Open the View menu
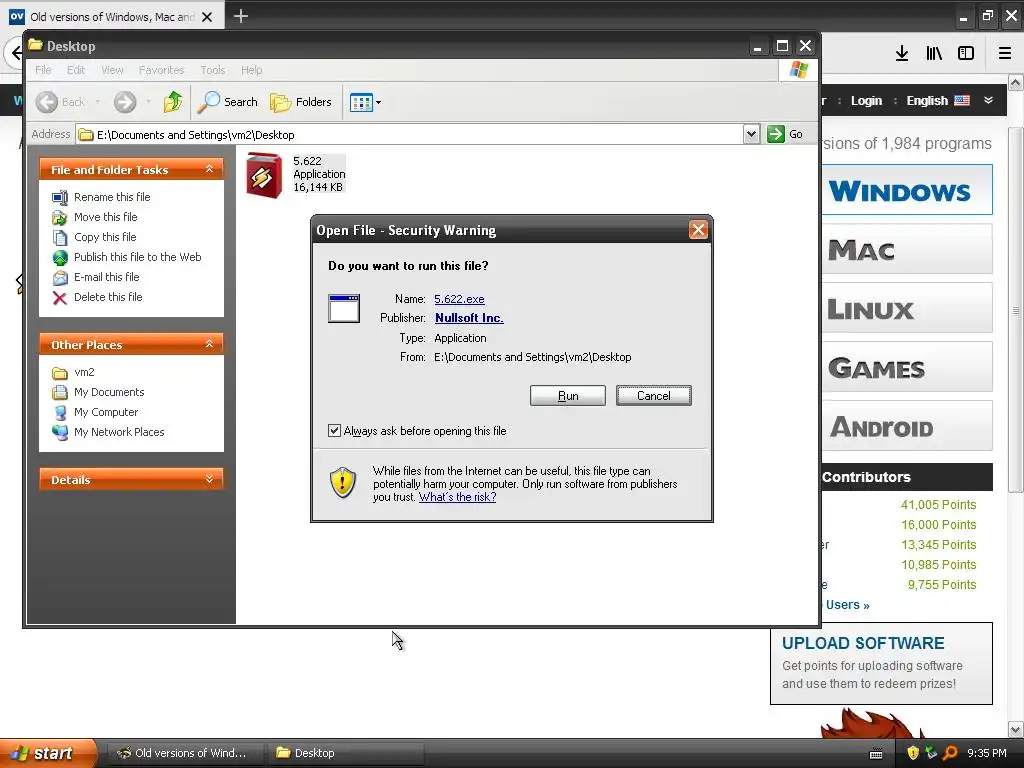The image size is (1024, 768). coord(112,70)
